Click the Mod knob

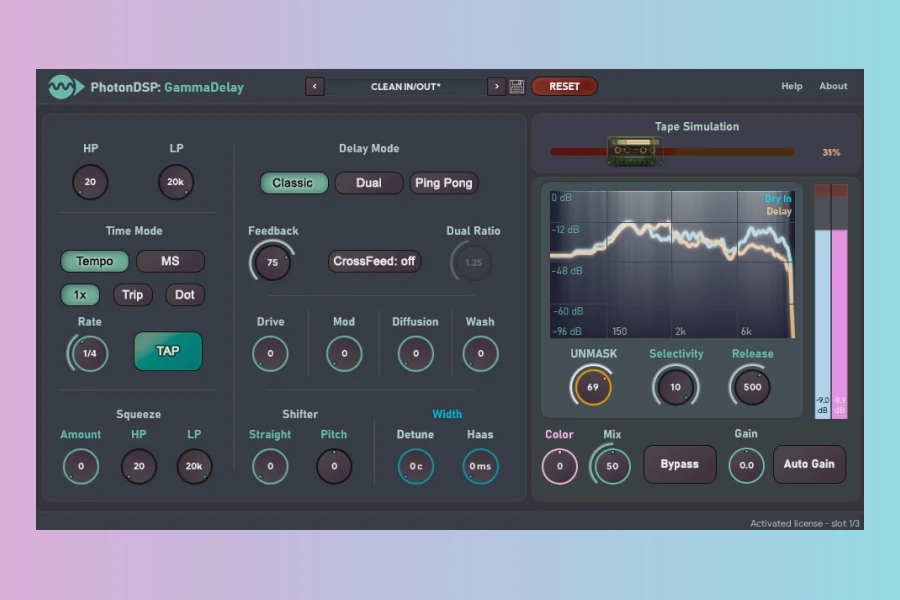pos(344,354)
